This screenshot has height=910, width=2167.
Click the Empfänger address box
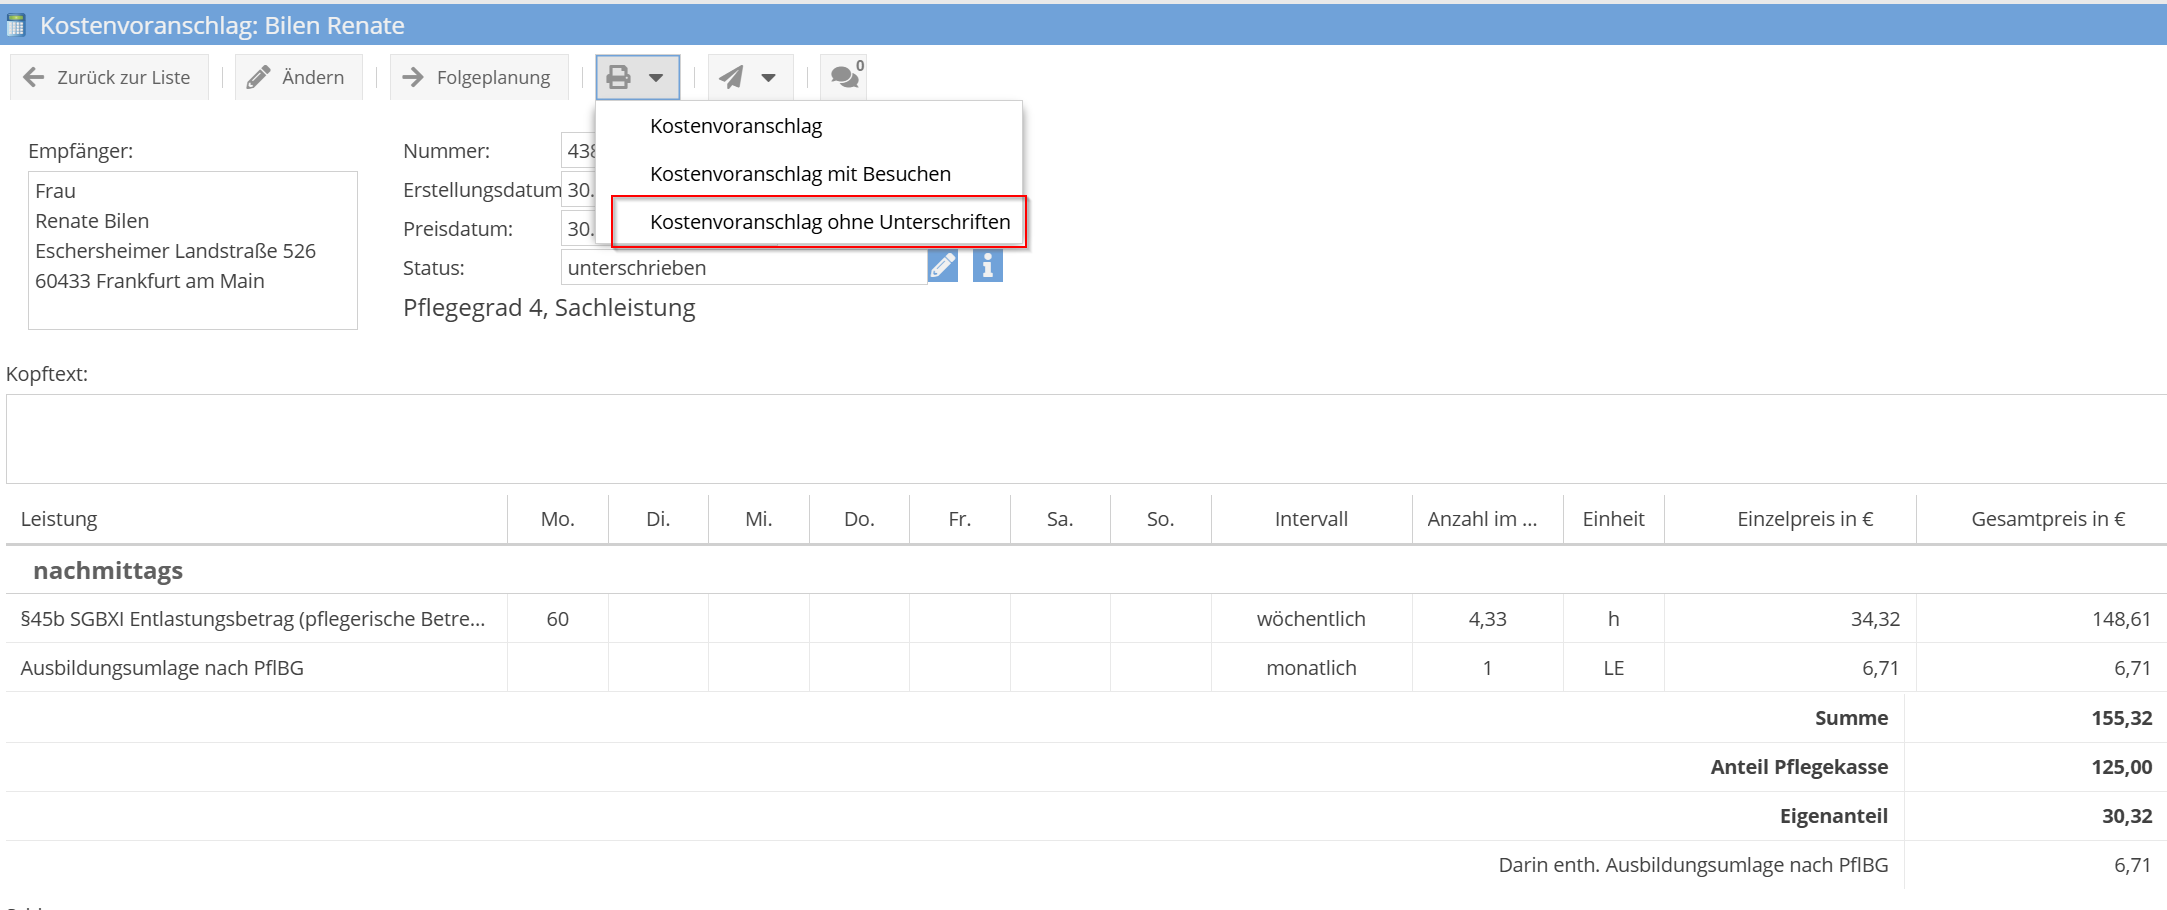click(x=192, y=250)
